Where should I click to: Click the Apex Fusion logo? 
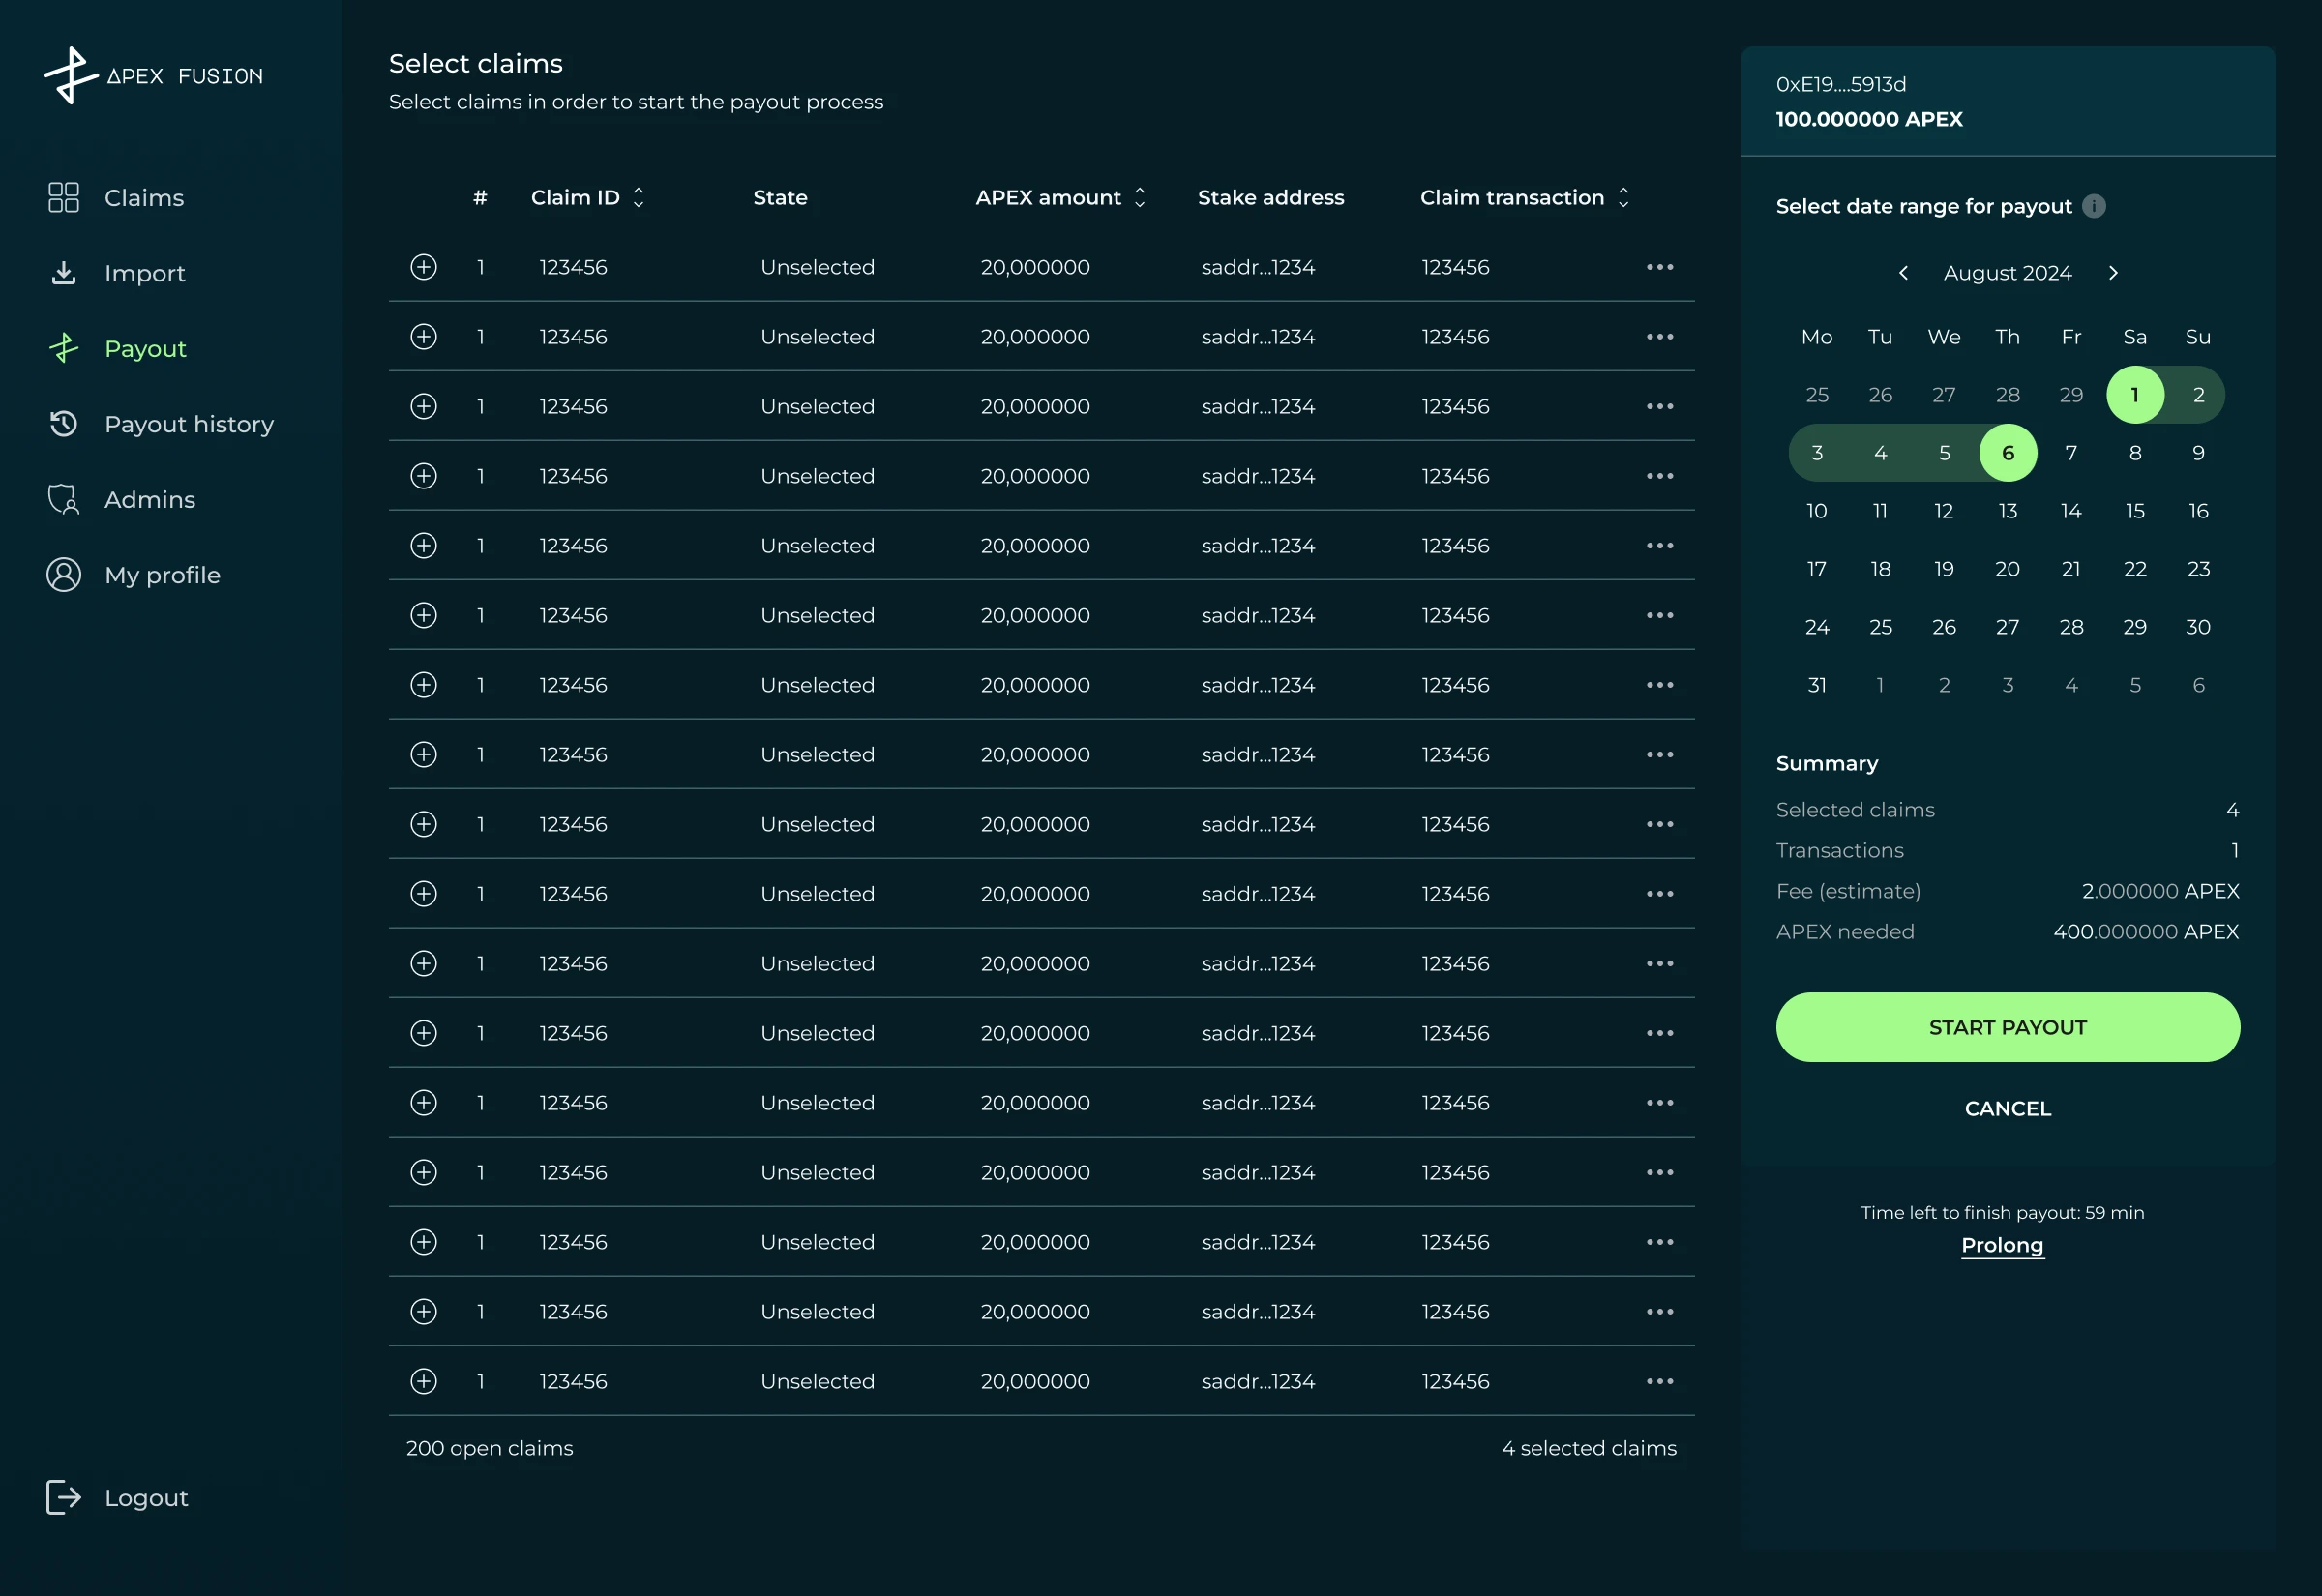pos(153,75)
